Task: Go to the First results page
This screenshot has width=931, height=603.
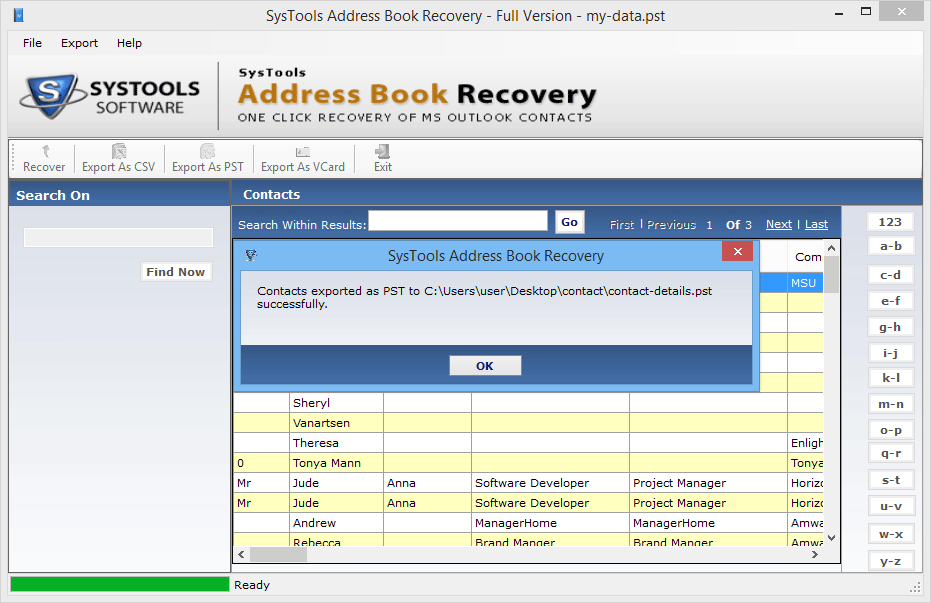Action: pos(622,224)
